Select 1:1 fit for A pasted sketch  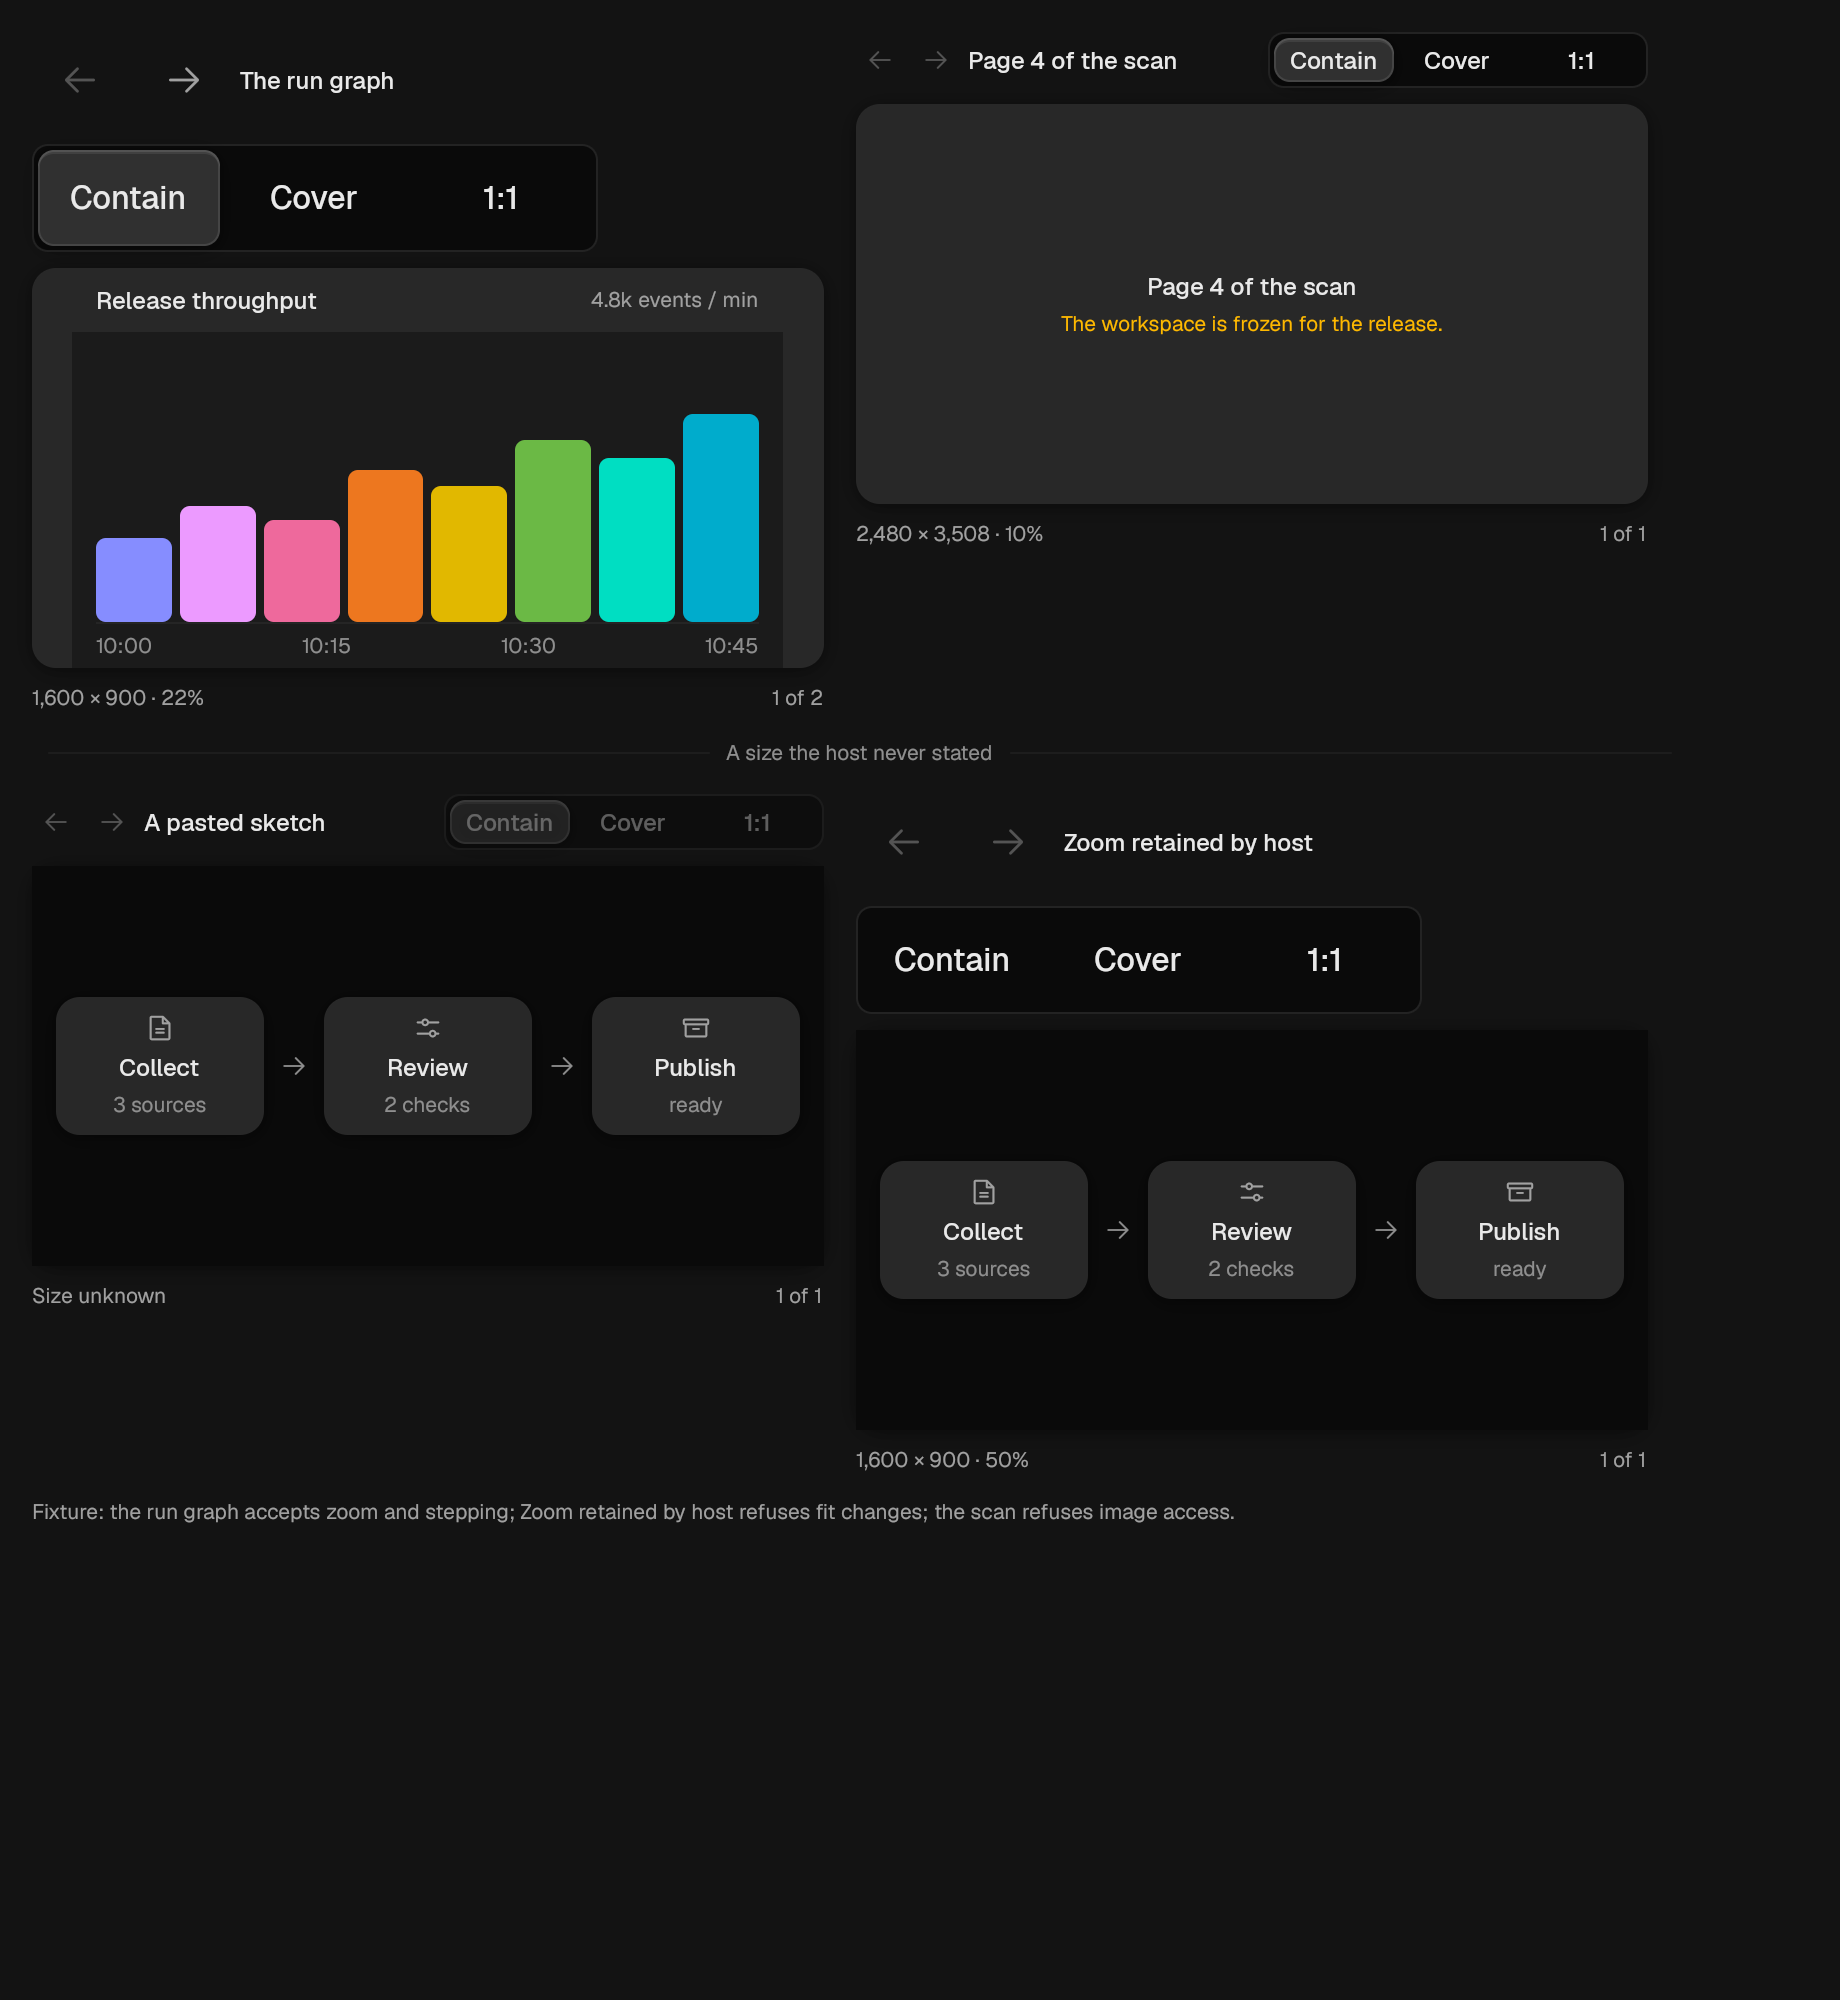coord(757,823)
